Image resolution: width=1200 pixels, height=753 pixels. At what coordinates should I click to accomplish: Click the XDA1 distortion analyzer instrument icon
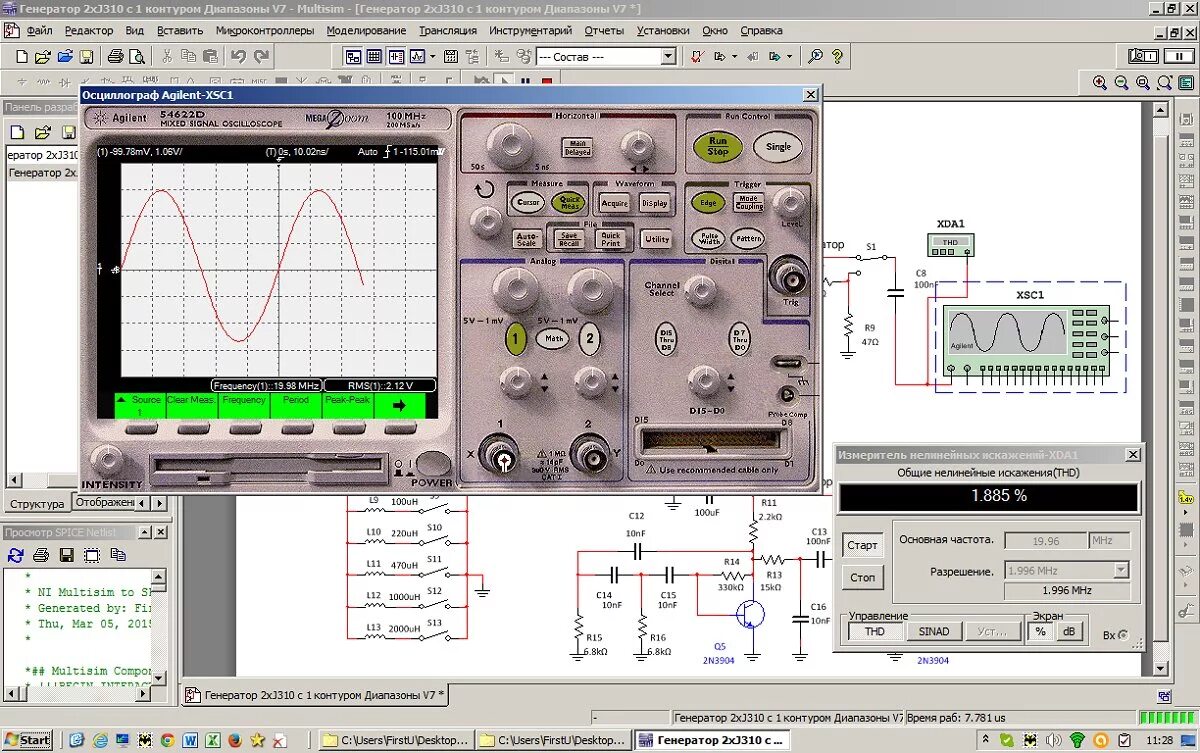point(950,243)
